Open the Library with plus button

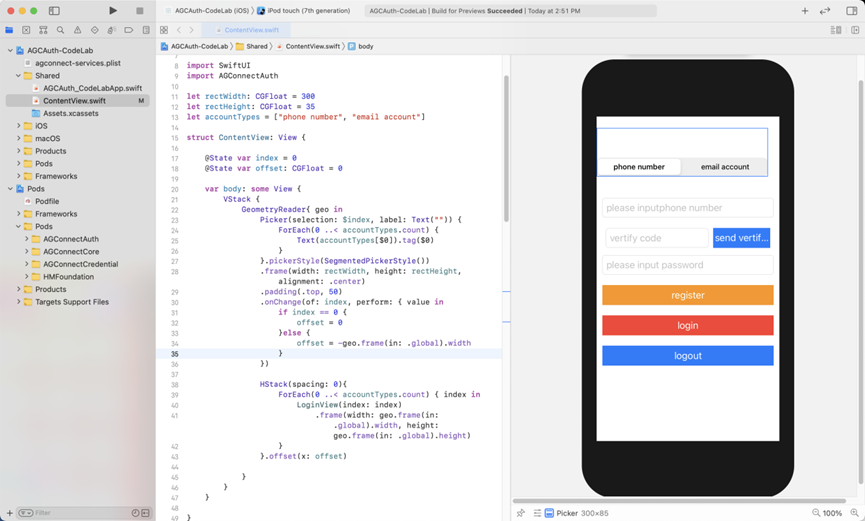804,10
